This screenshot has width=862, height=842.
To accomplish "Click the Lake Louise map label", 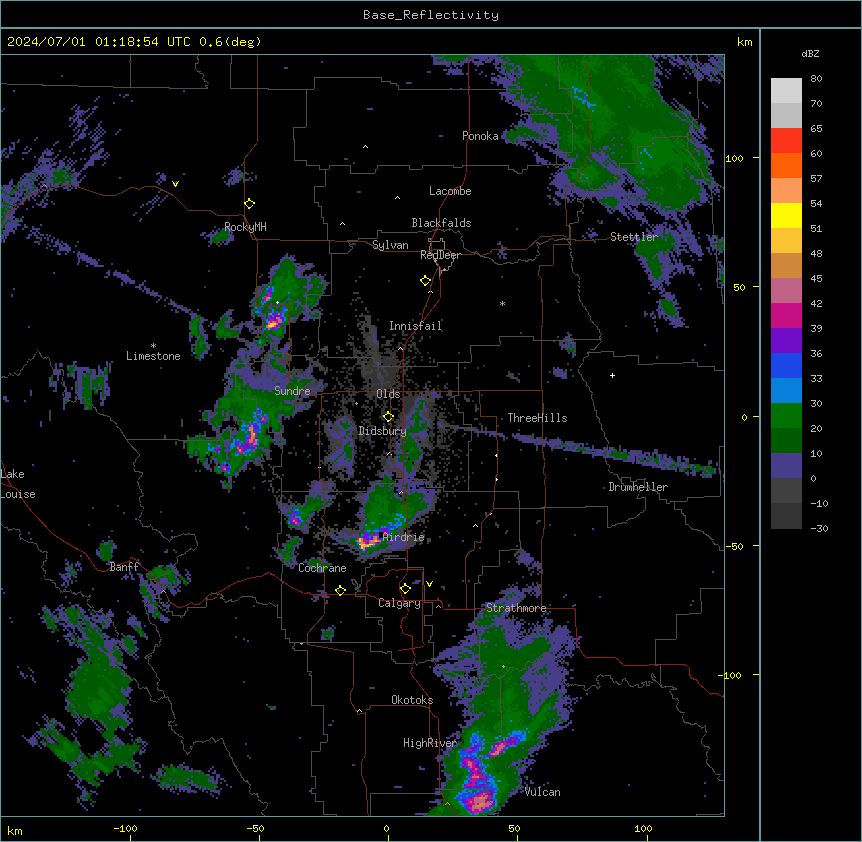I will (18, 484).
